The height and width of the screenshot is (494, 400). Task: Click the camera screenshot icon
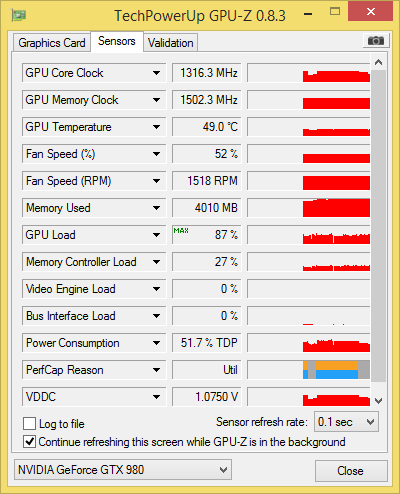pyautogui.click(x=376, y=41)
